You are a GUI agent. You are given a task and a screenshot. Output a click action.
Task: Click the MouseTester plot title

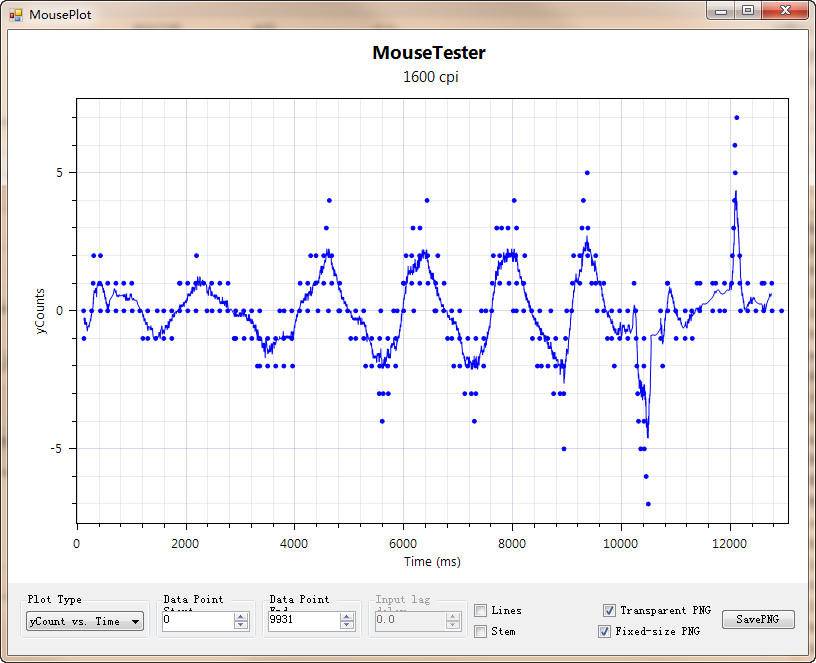click(x=429, y=53)
